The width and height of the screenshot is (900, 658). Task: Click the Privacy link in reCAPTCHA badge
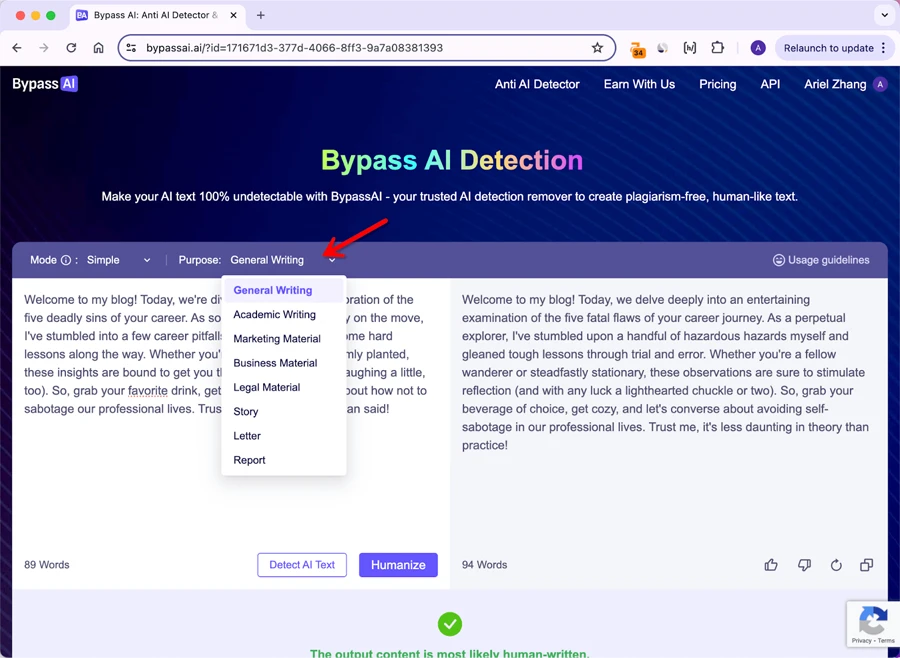click(861, 641)
